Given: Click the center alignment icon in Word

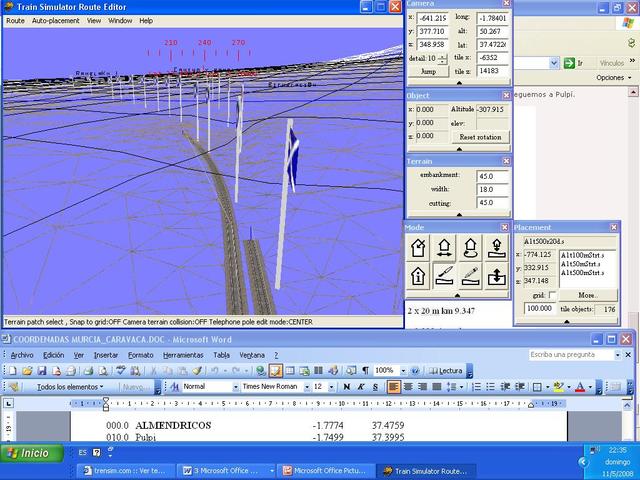Looking at the screenshot, I should (x=410, y=387).
